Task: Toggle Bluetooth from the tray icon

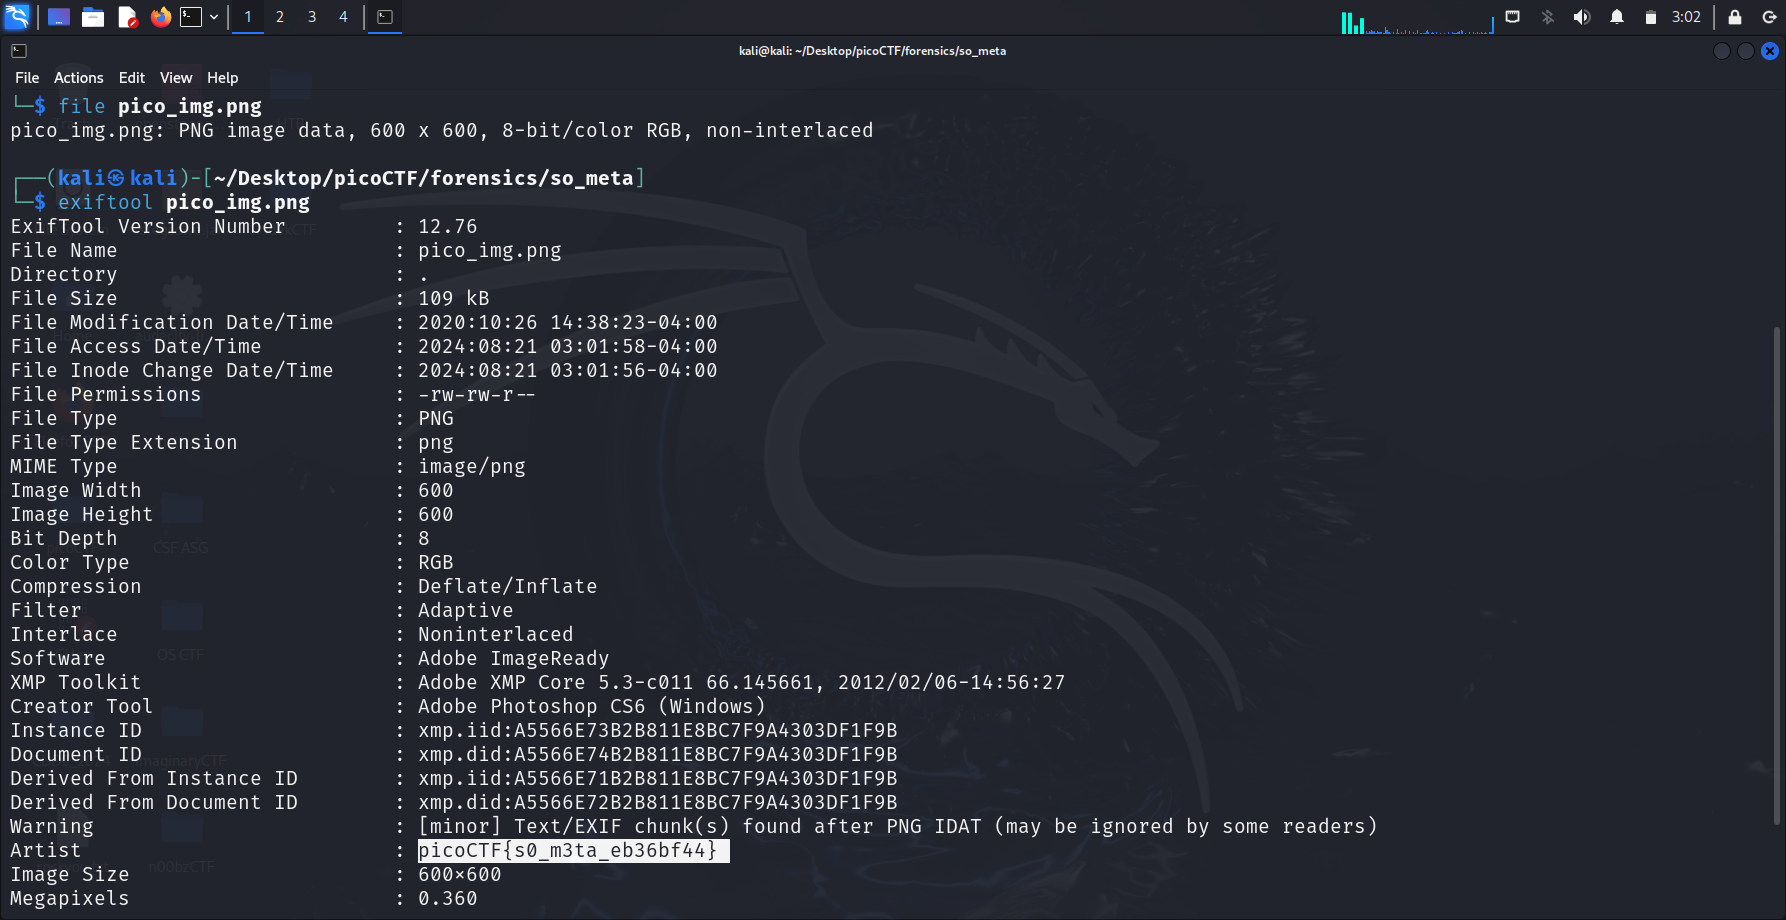Action: [1548, 17]
